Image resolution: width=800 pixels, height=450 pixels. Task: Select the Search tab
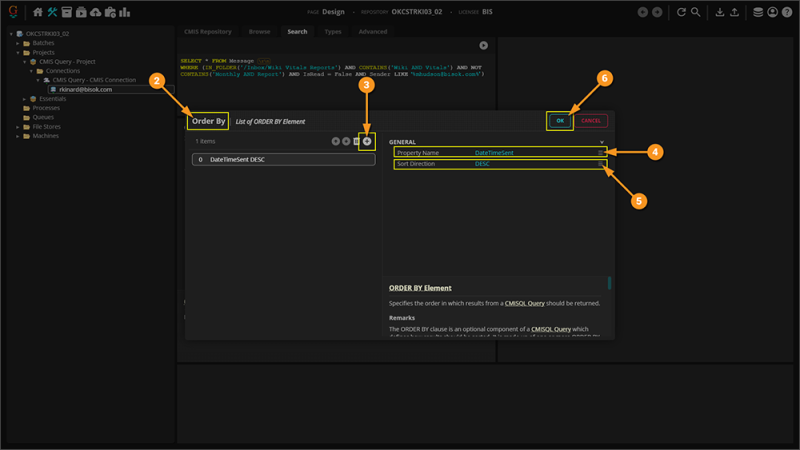[297, 32]
